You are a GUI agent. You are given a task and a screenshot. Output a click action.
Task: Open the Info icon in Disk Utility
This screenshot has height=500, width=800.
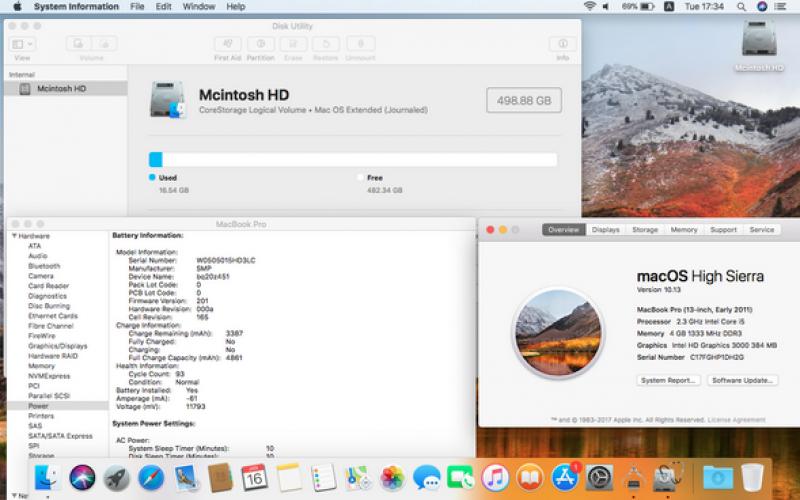click(563, 44)
